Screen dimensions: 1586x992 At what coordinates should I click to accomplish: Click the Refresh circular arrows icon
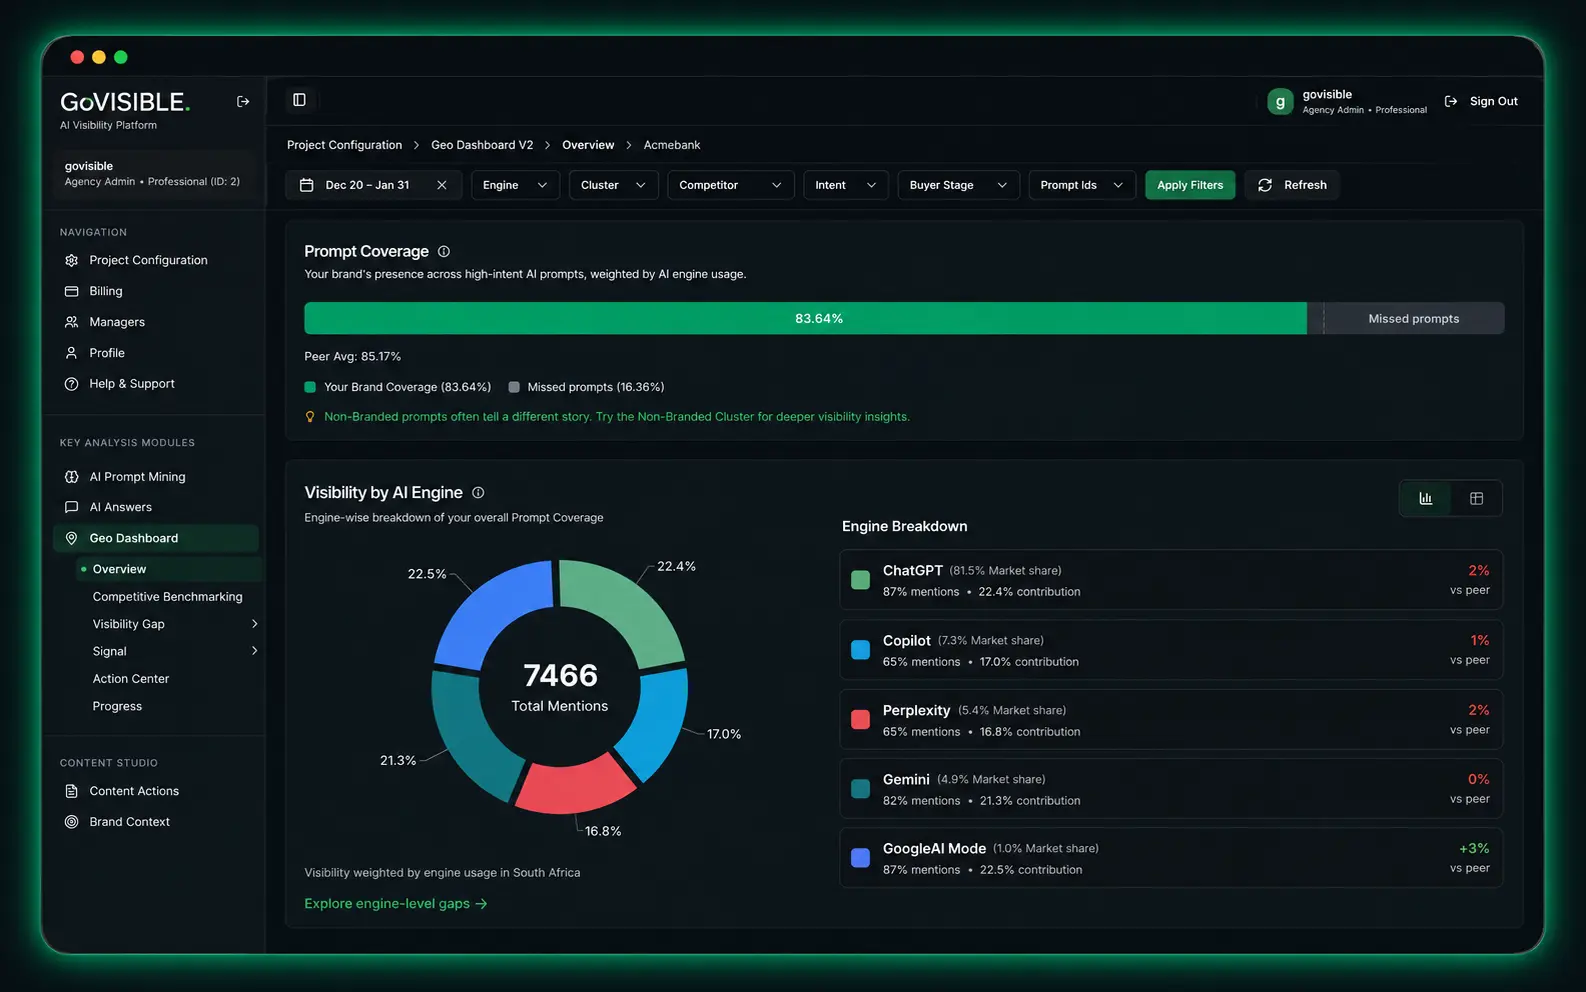pyautogui.click(x=1265, y=185)
